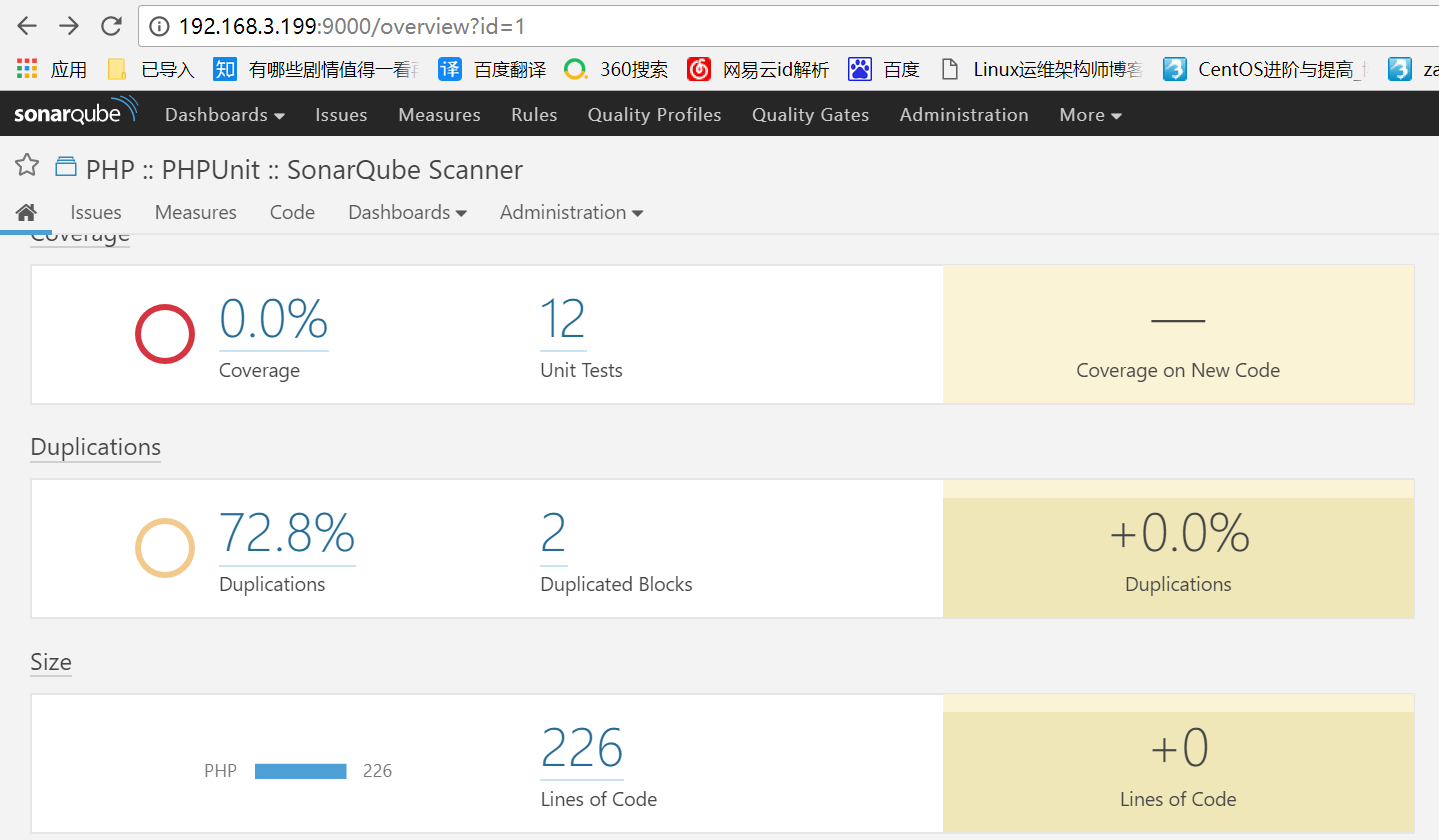Screen dimensions: 1439x840
Task: Star the project as favorite
Action: (26, 165)
